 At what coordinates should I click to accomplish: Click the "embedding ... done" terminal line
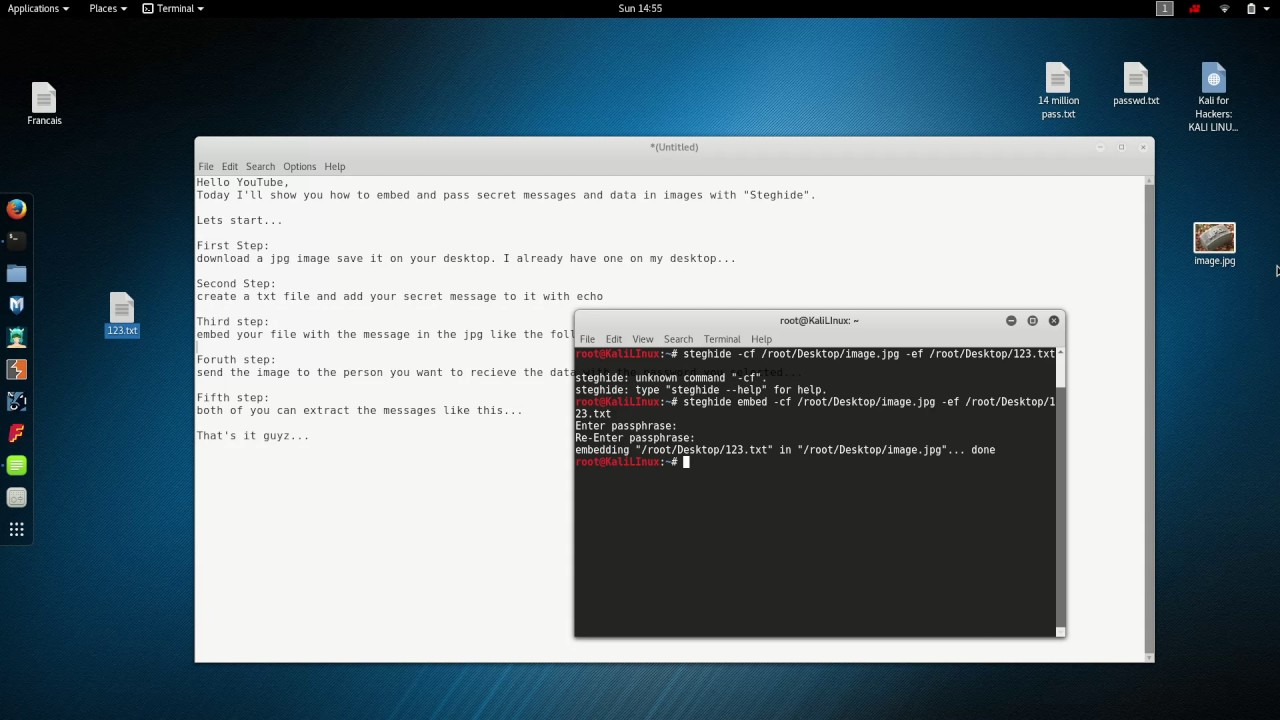(x=785, y=450)
